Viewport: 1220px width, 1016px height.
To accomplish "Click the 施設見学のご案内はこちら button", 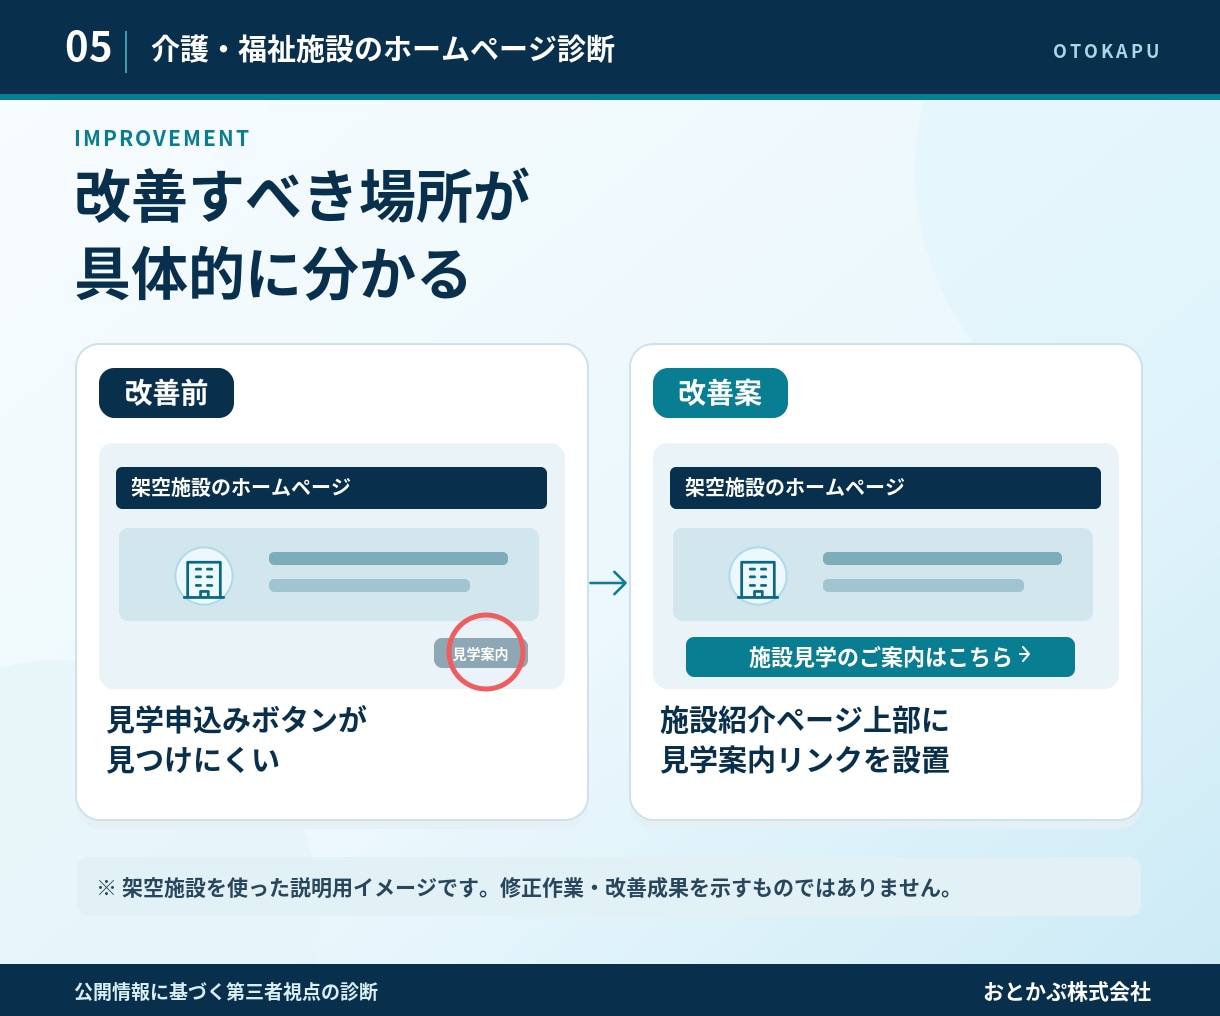I will click(880, 657).
